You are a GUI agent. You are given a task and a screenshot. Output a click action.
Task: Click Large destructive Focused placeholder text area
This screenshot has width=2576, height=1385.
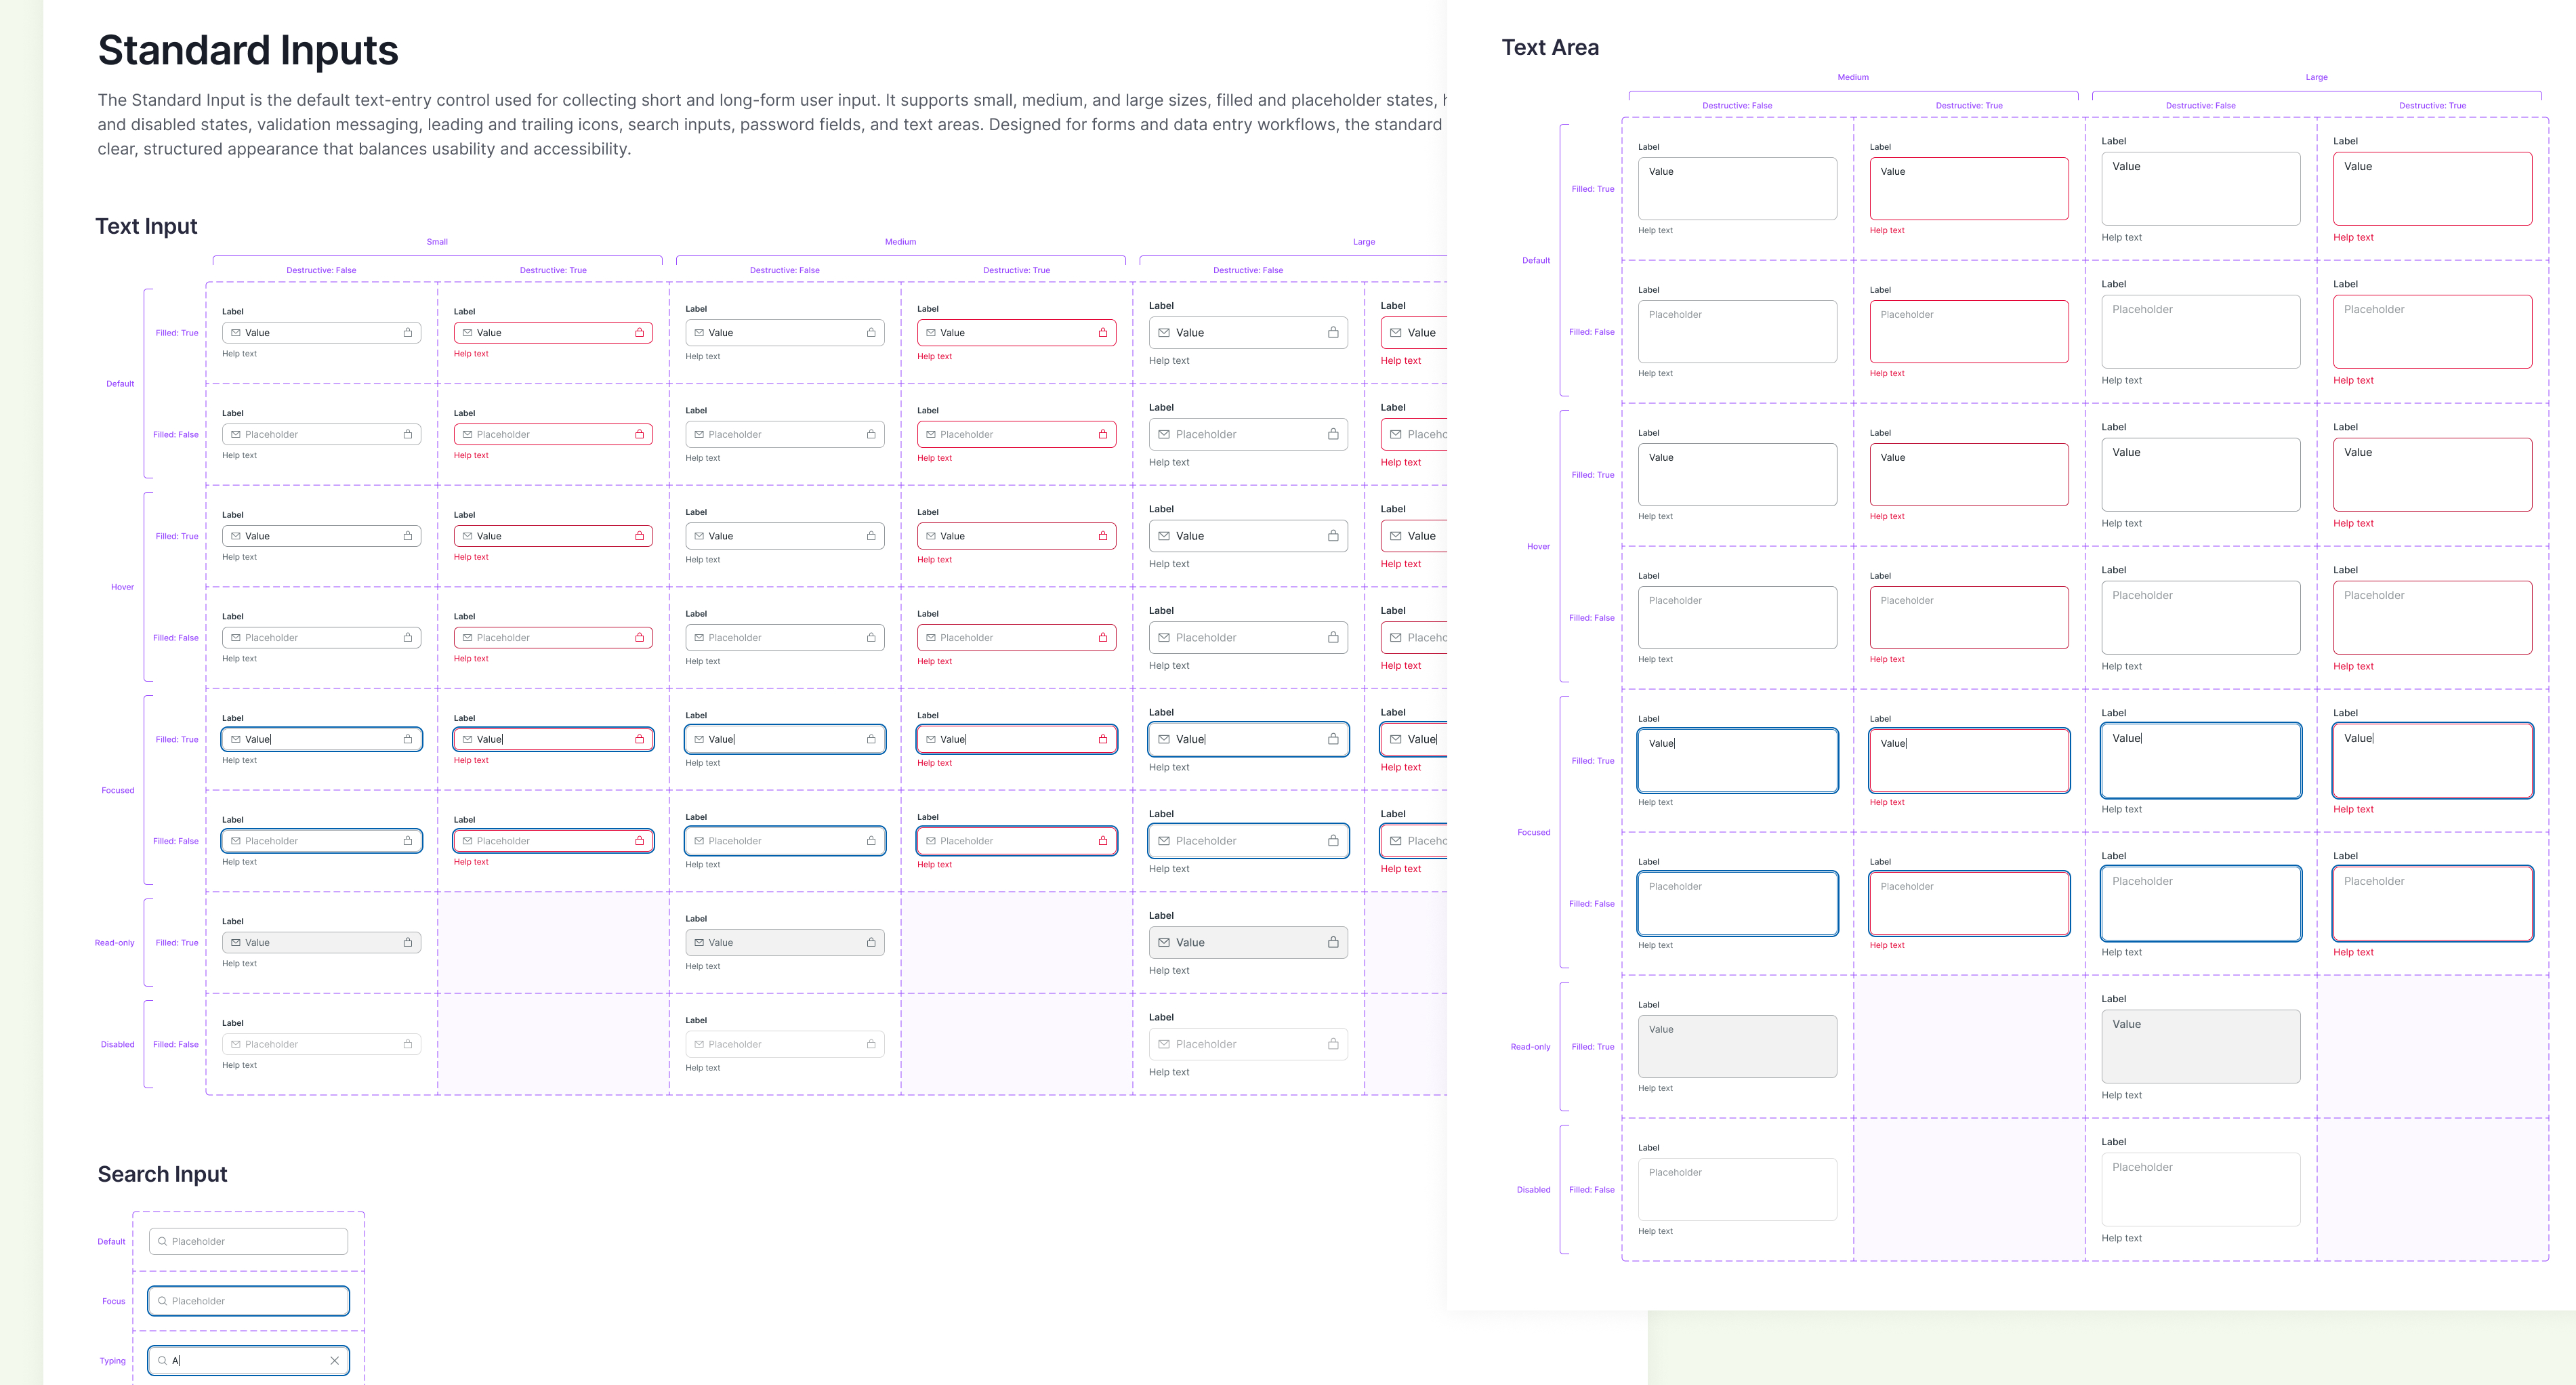[x=2433, y=904]
